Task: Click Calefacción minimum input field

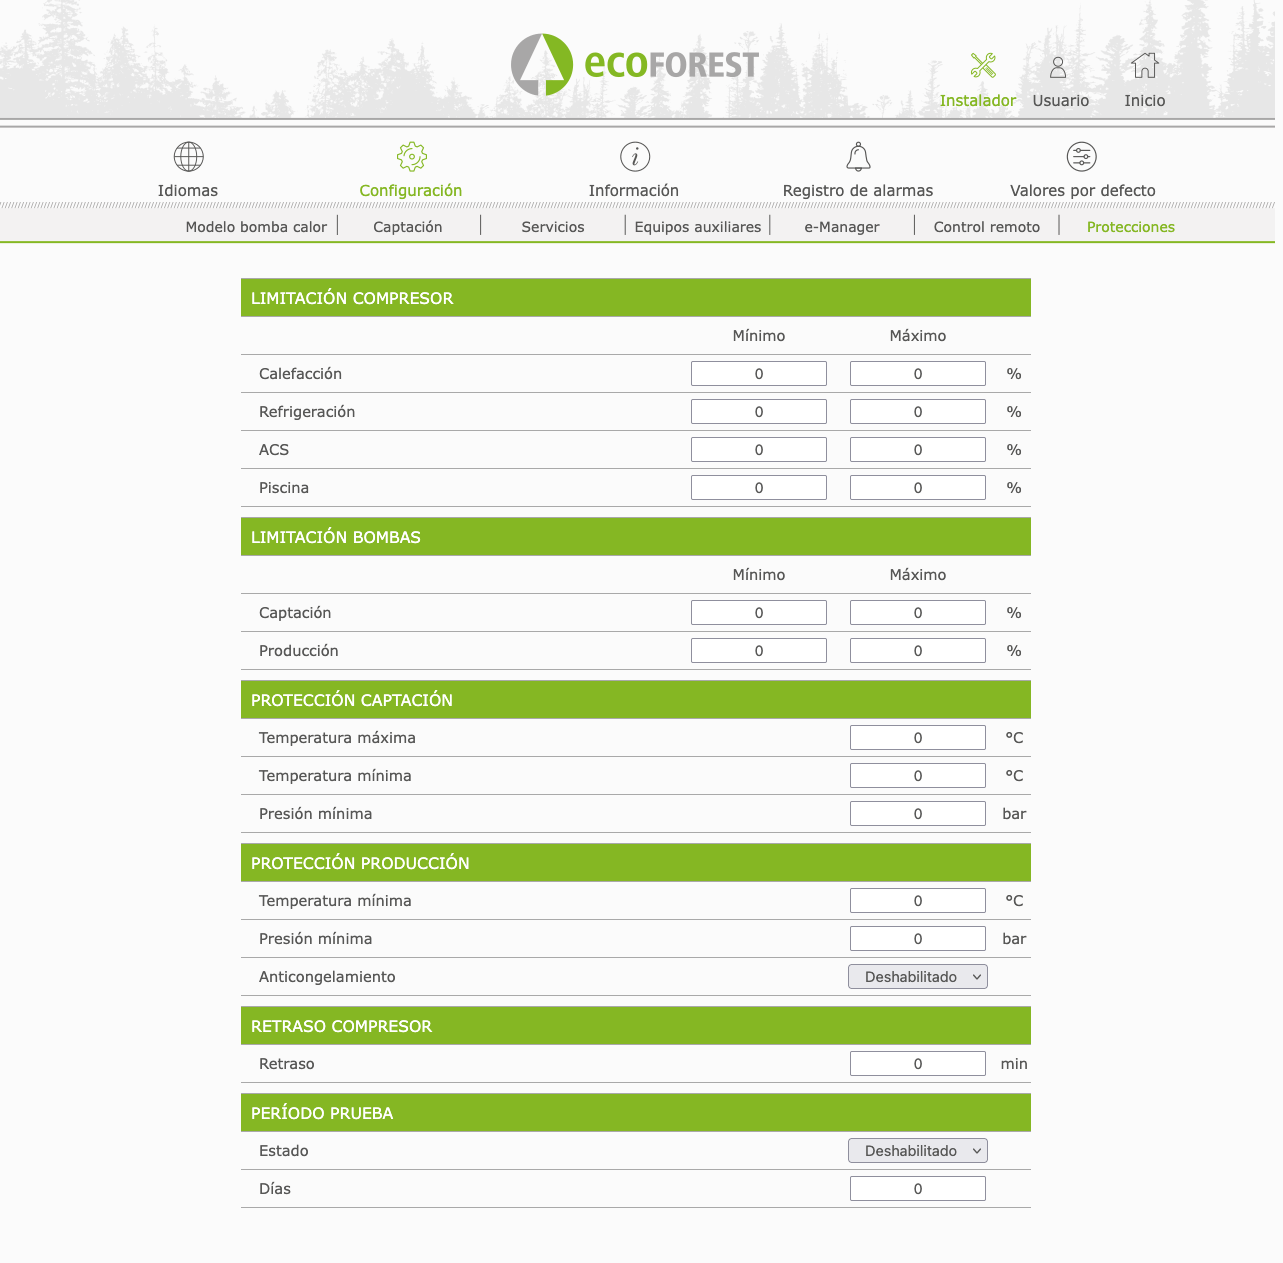Action: (x=758, y=374)
